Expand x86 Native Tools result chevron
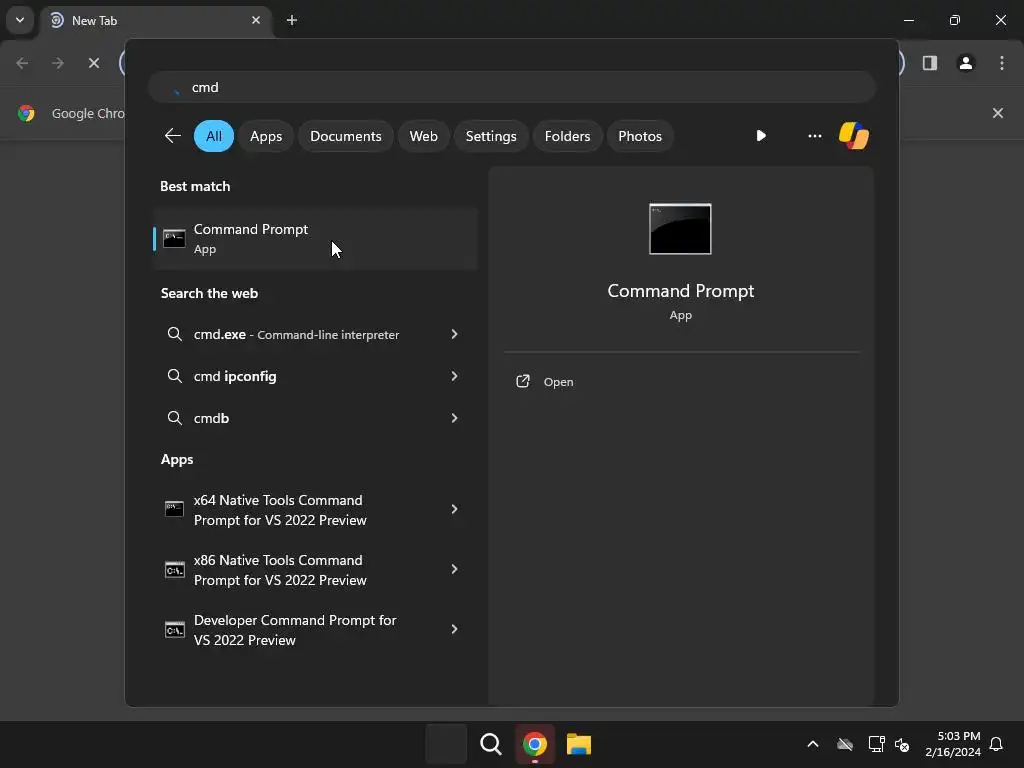The width and height of the screenshot is (1024, 768). (455, 569)
